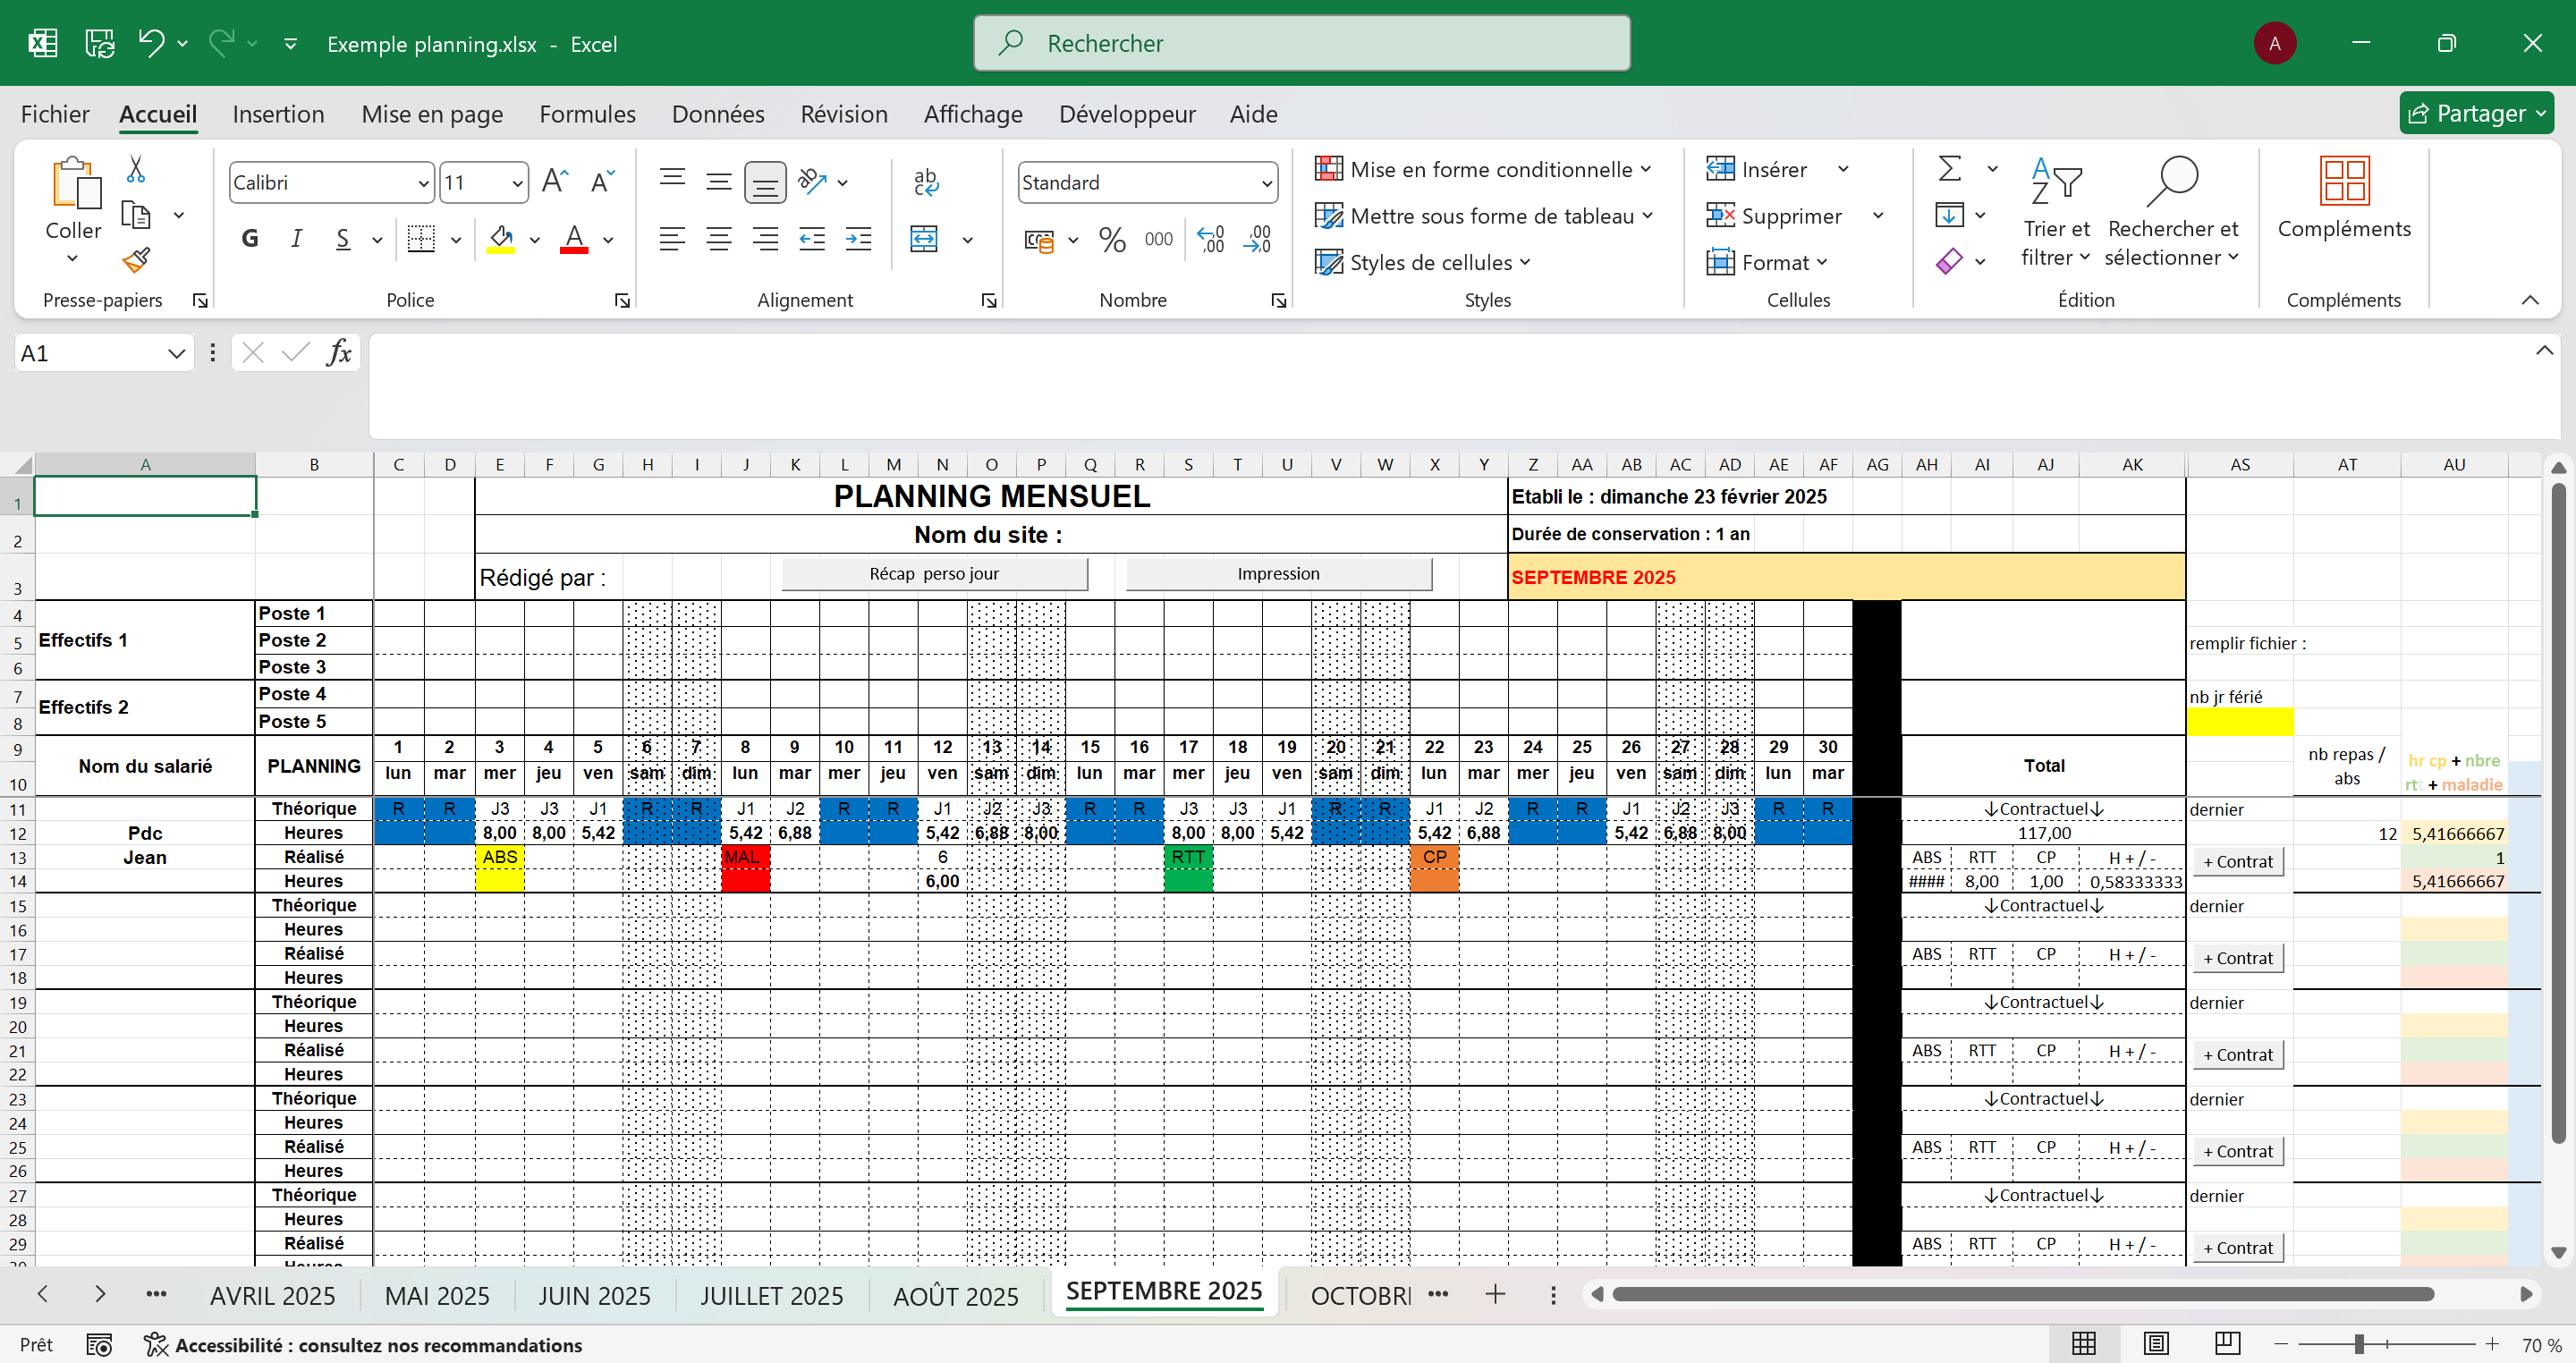
Task: Click the Rechercher search box
Action: tap(1301, 43)
